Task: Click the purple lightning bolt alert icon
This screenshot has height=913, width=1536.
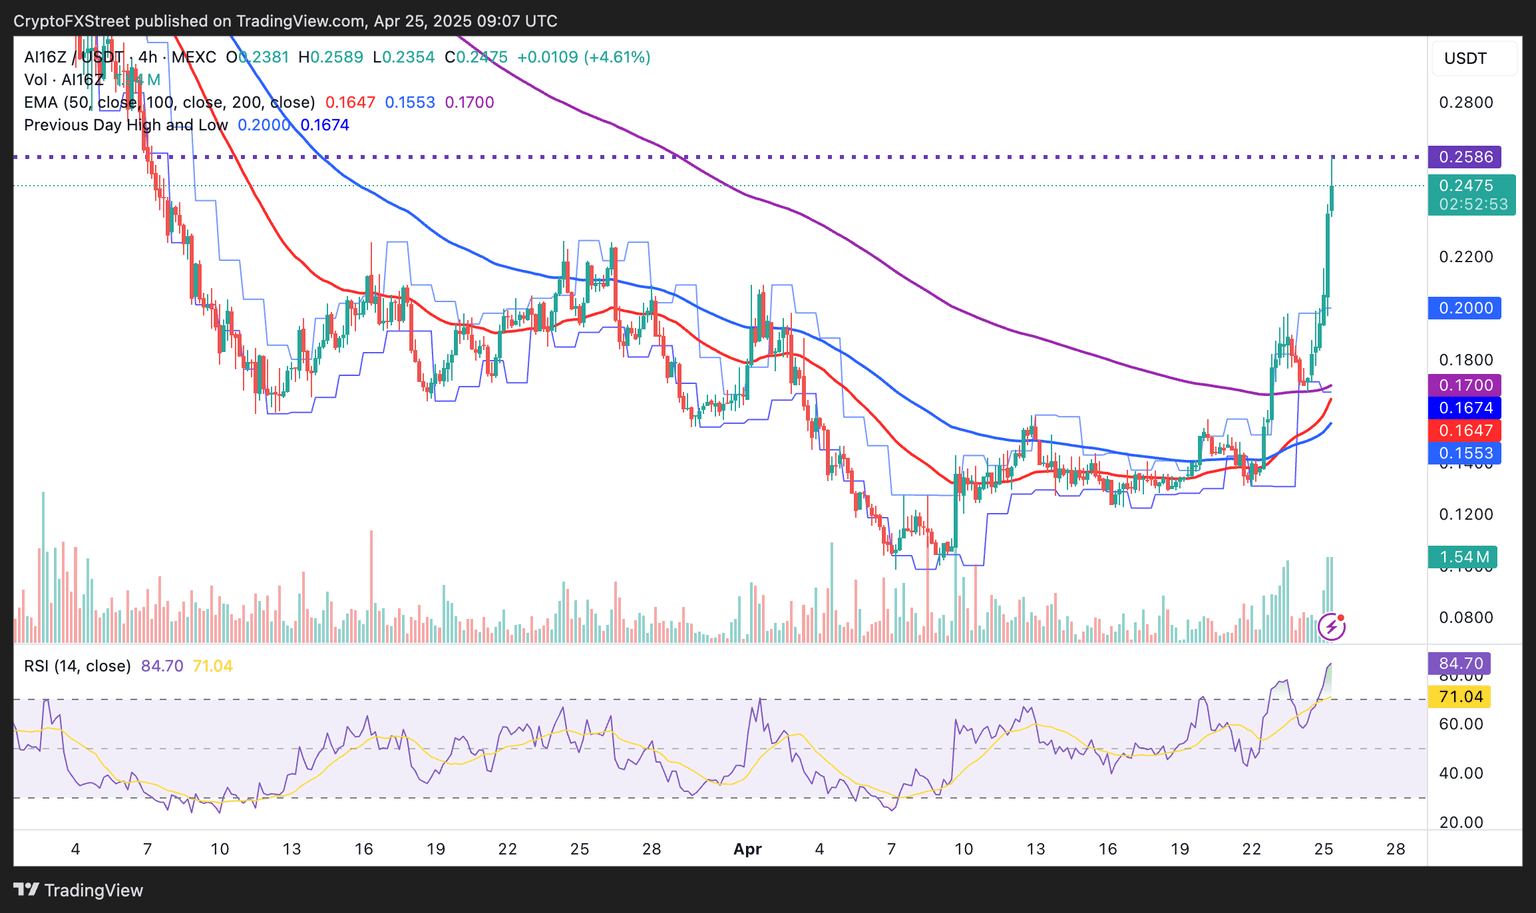Action: tap(1331, 627)
